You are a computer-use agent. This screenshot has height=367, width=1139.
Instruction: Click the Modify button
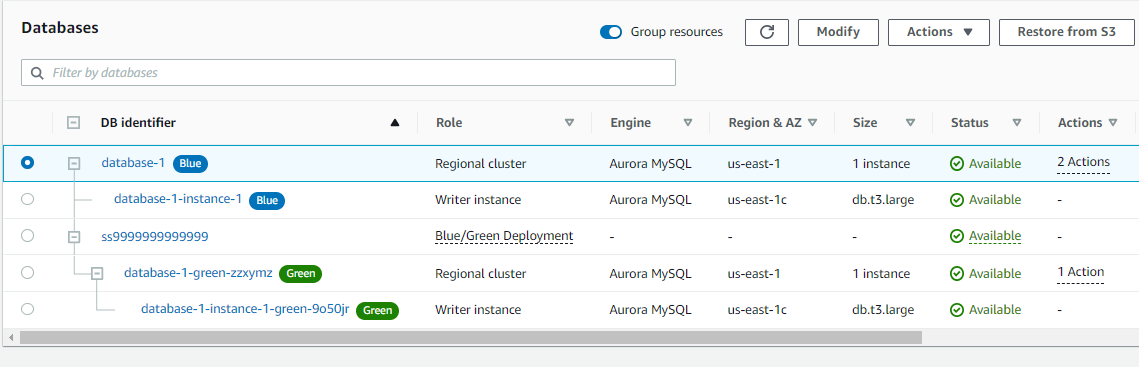point(838,32)
